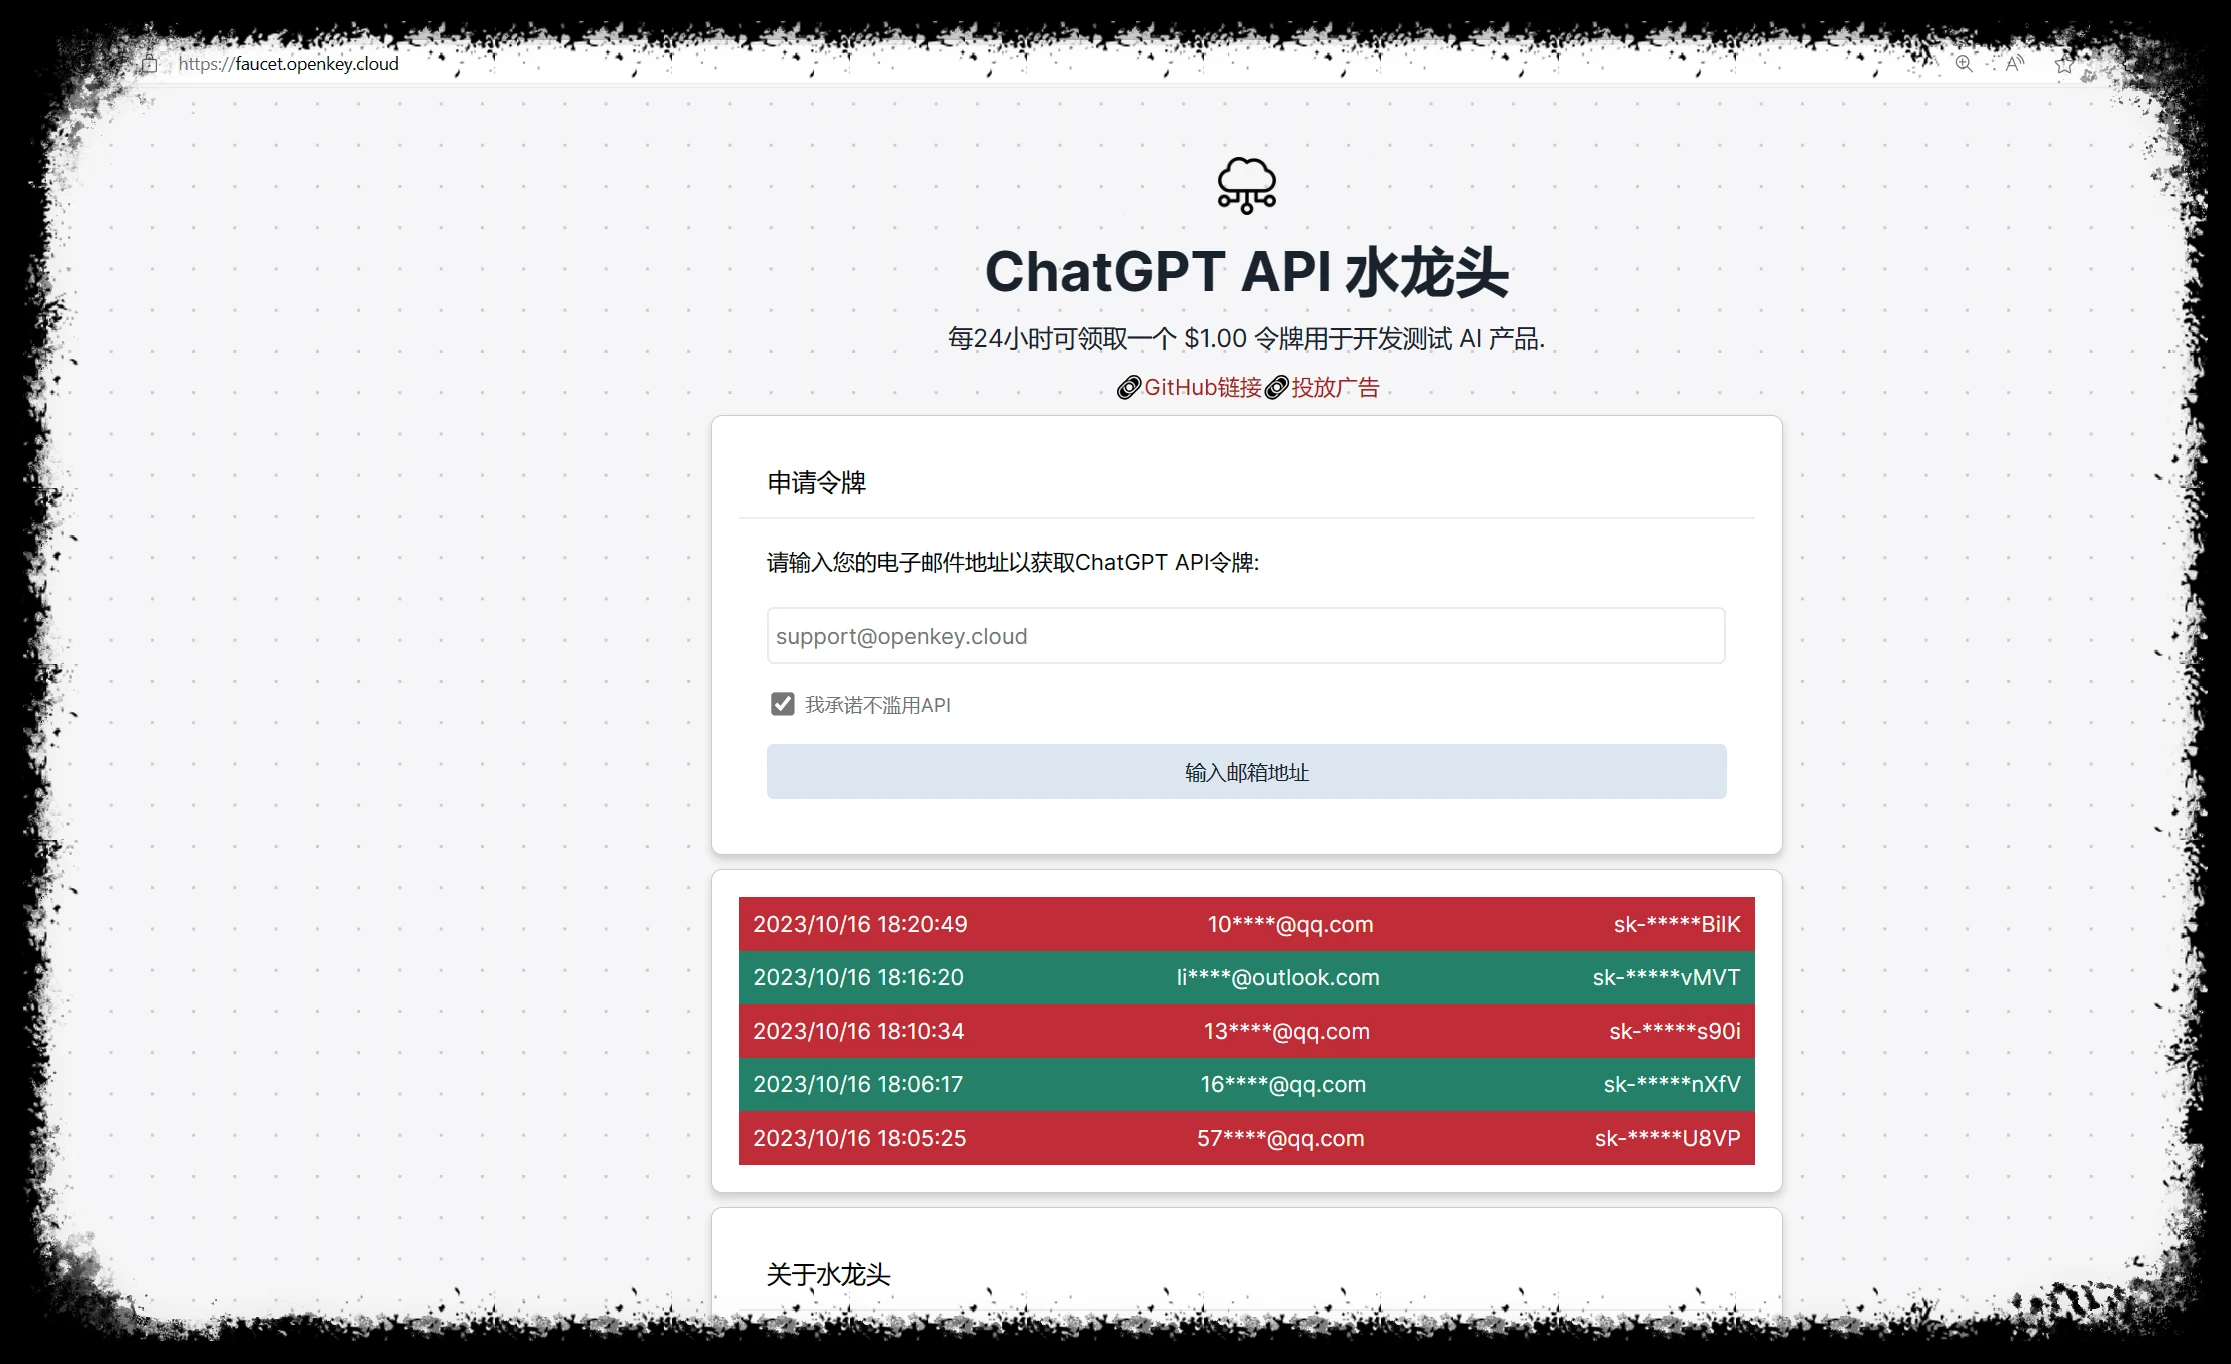Click the link icon before GitHub链接
This screenshot has height=1364, width=2231.
coord(1129,388)
